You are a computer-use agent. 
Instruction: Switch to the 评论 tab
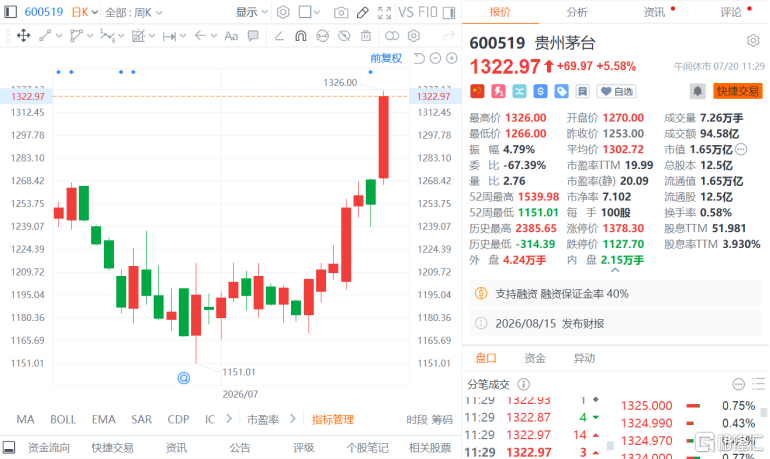point(731,12)
